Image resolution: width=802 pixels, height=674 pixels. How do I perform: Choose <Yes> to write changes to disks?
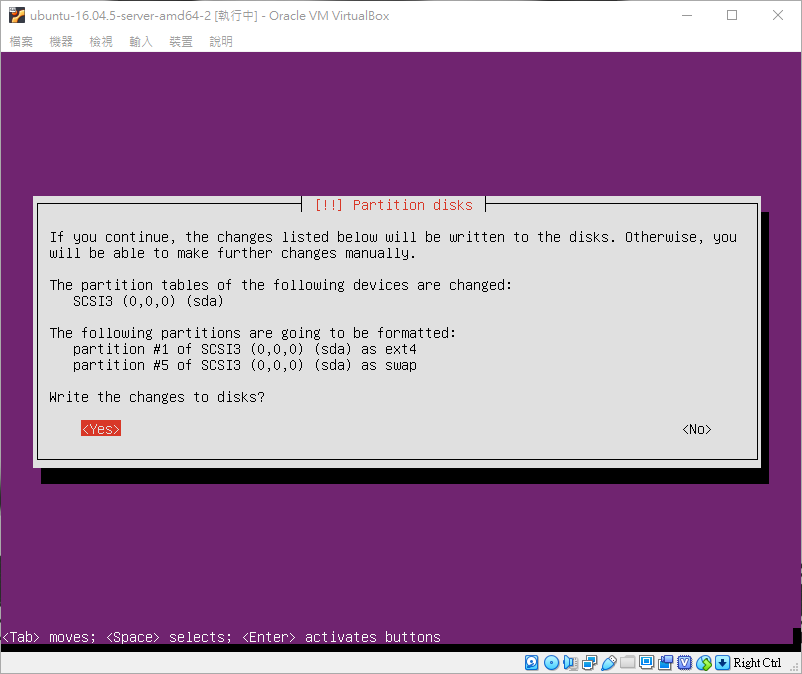point(101,429)
